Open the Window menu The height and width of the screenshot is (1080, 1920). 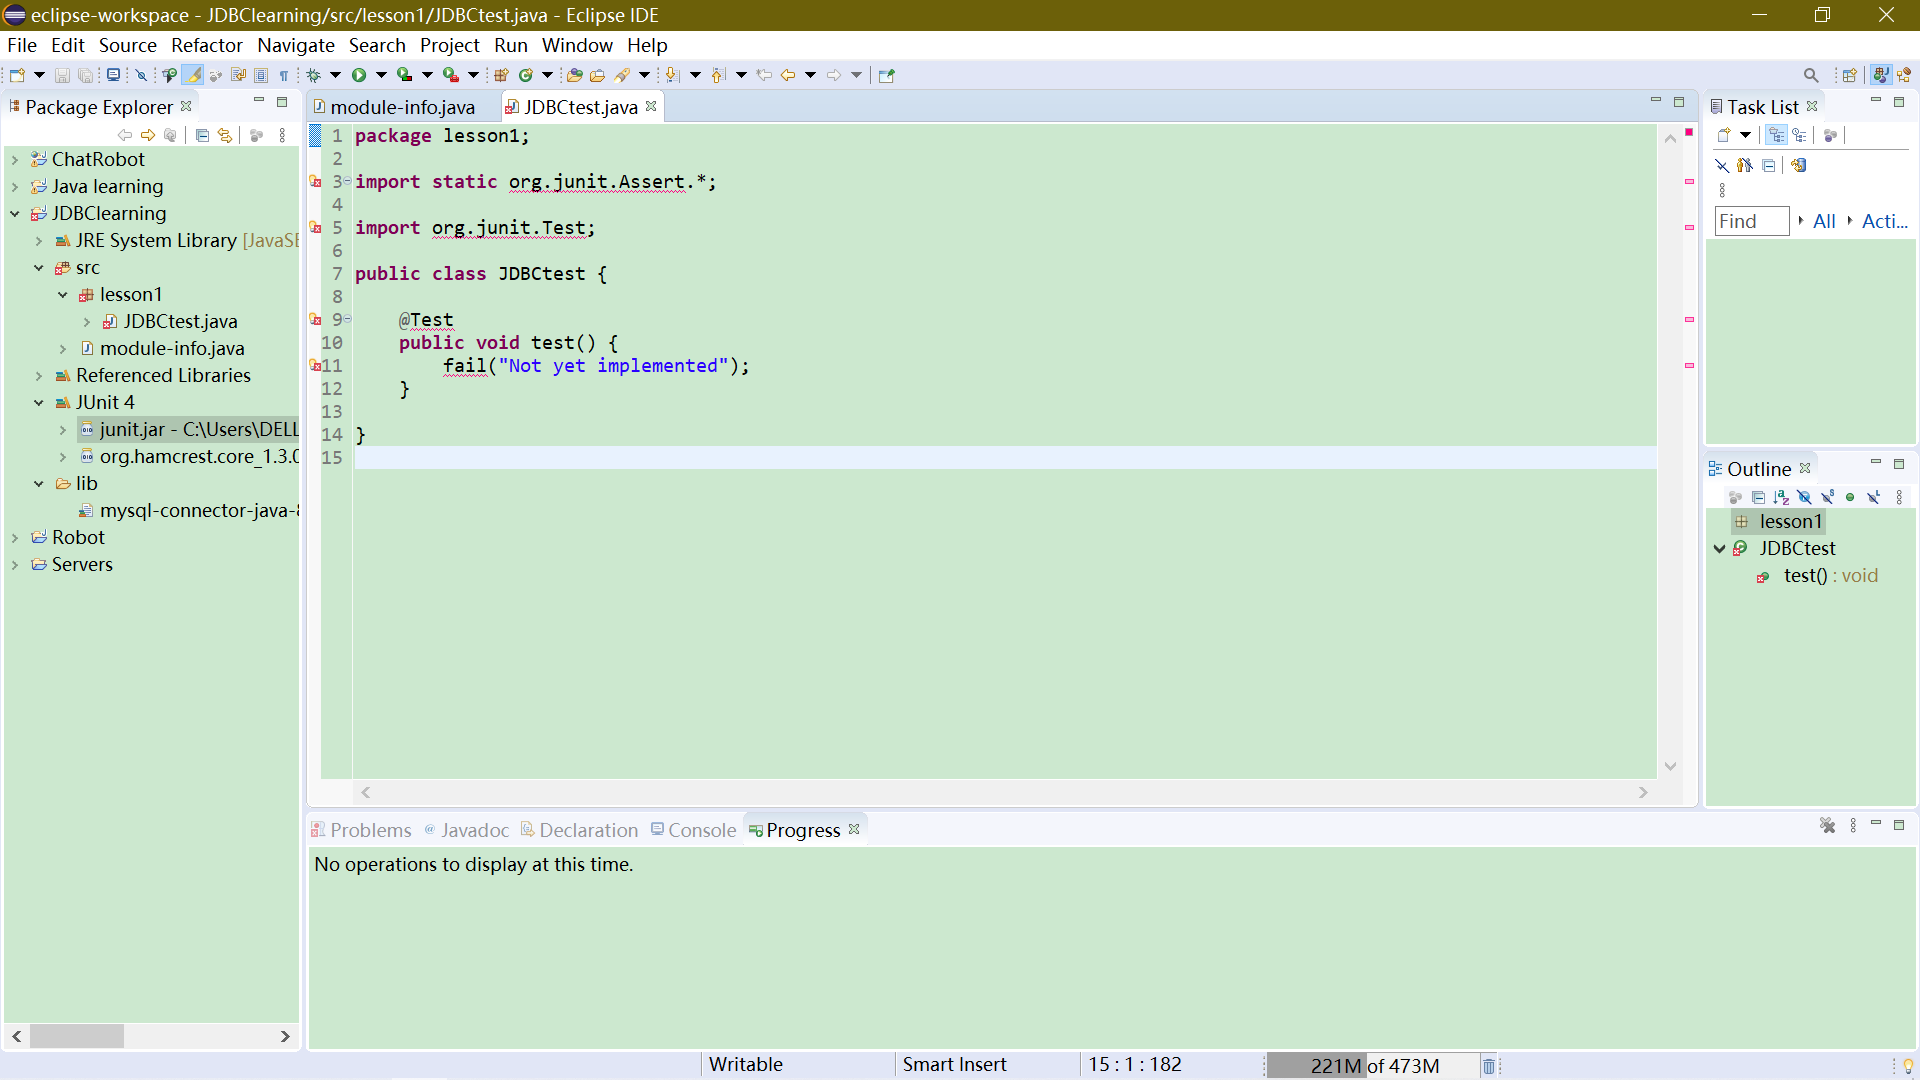point(577,45)
